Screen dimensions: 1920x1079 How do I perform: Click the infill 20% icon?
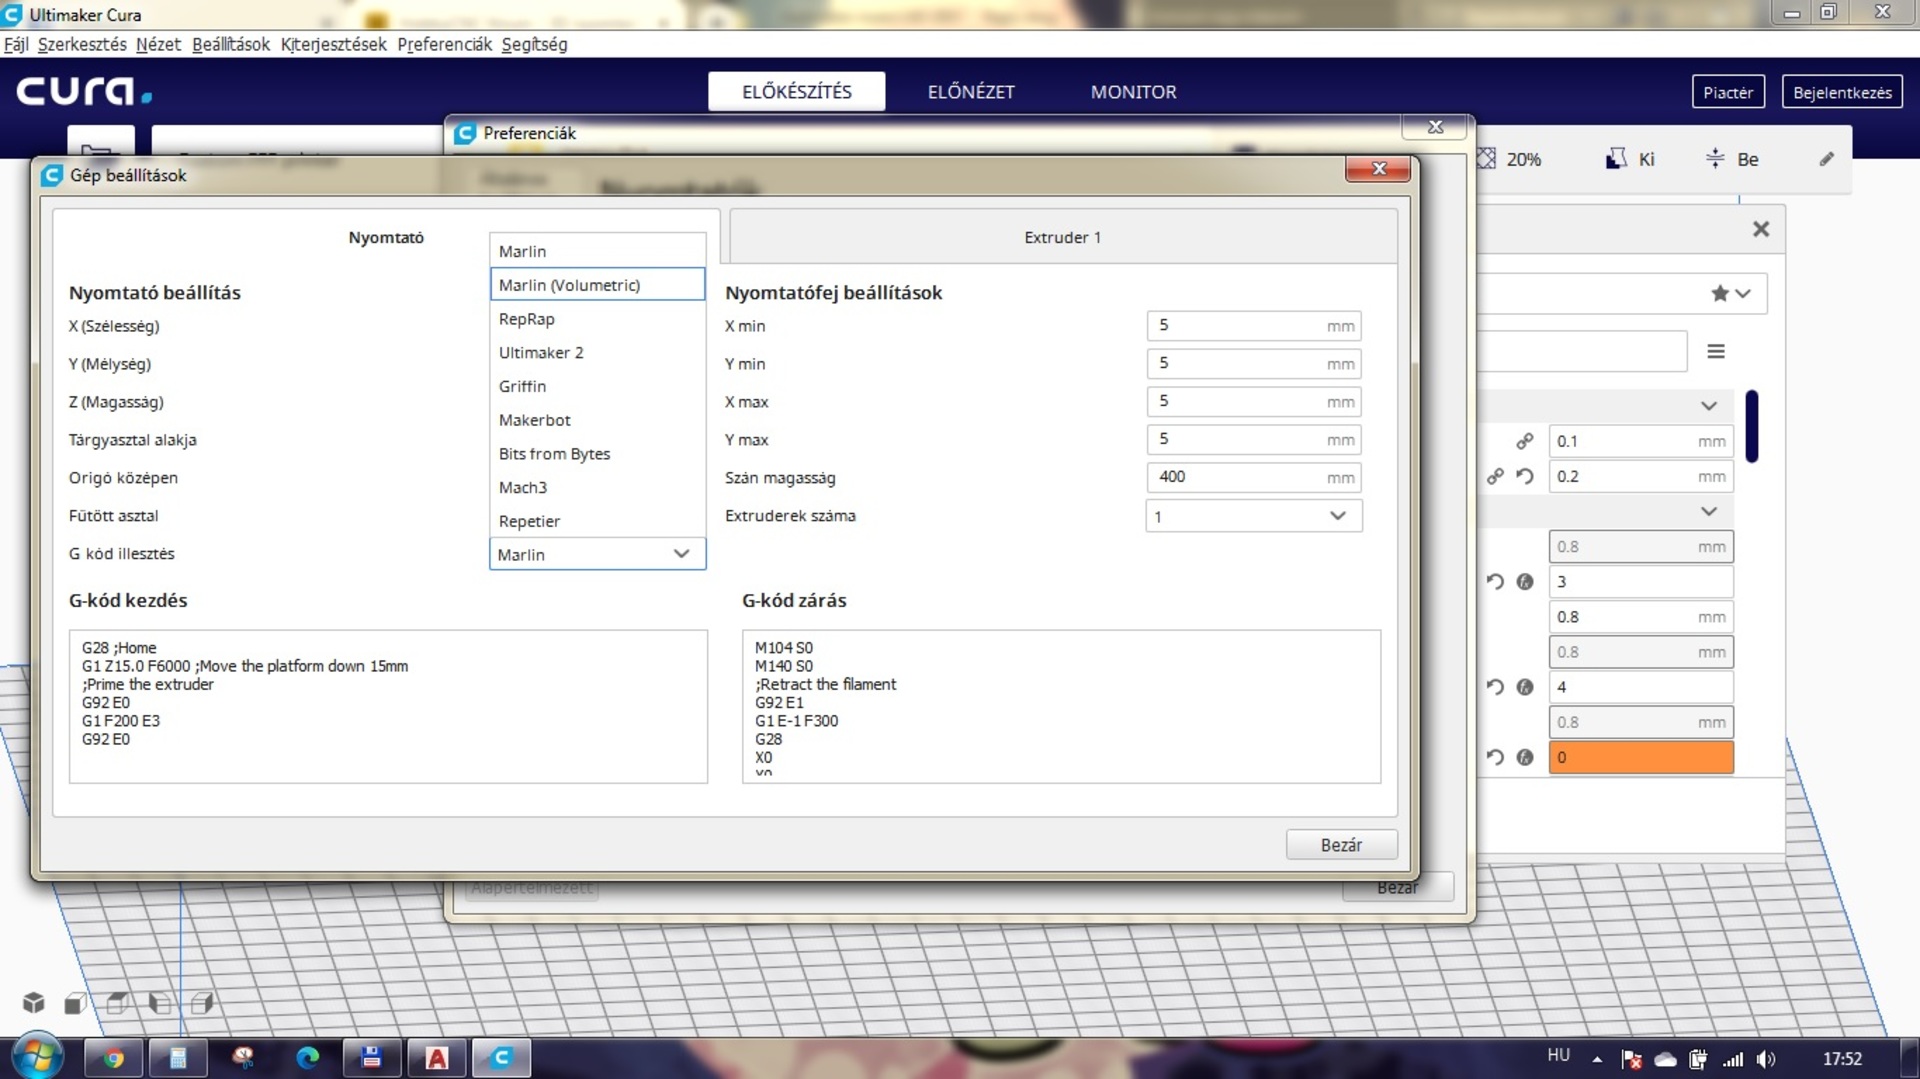point(1487,159)
